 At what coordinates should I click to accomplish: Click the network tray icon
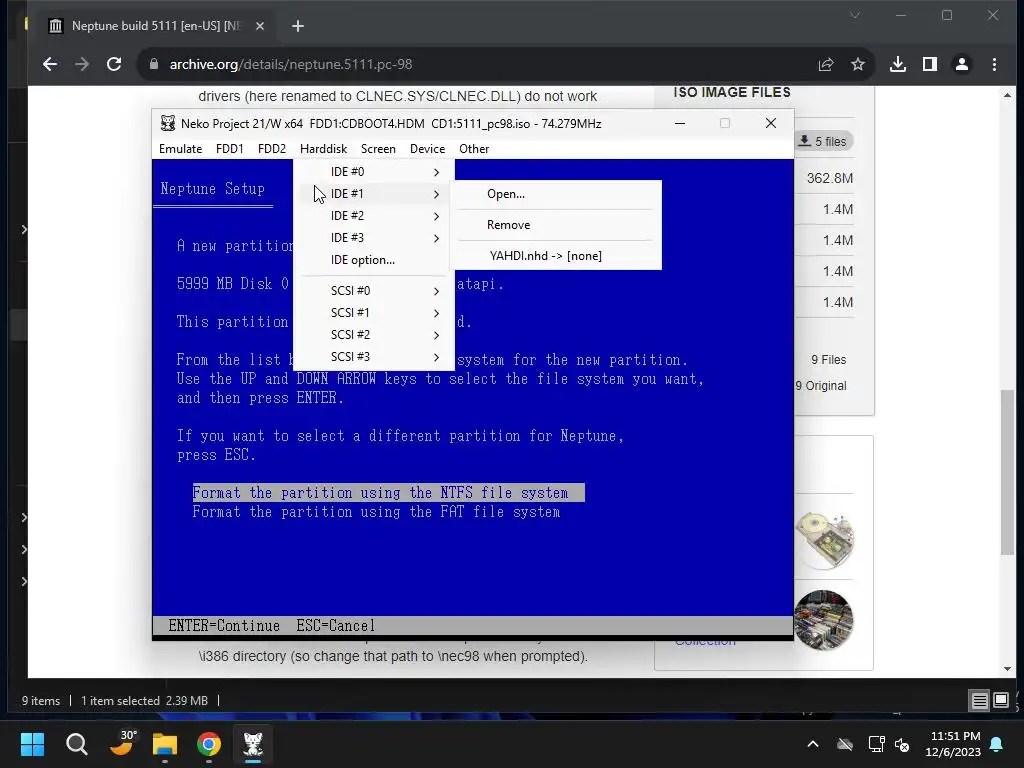pyautogui.click(x=876, y=744)
